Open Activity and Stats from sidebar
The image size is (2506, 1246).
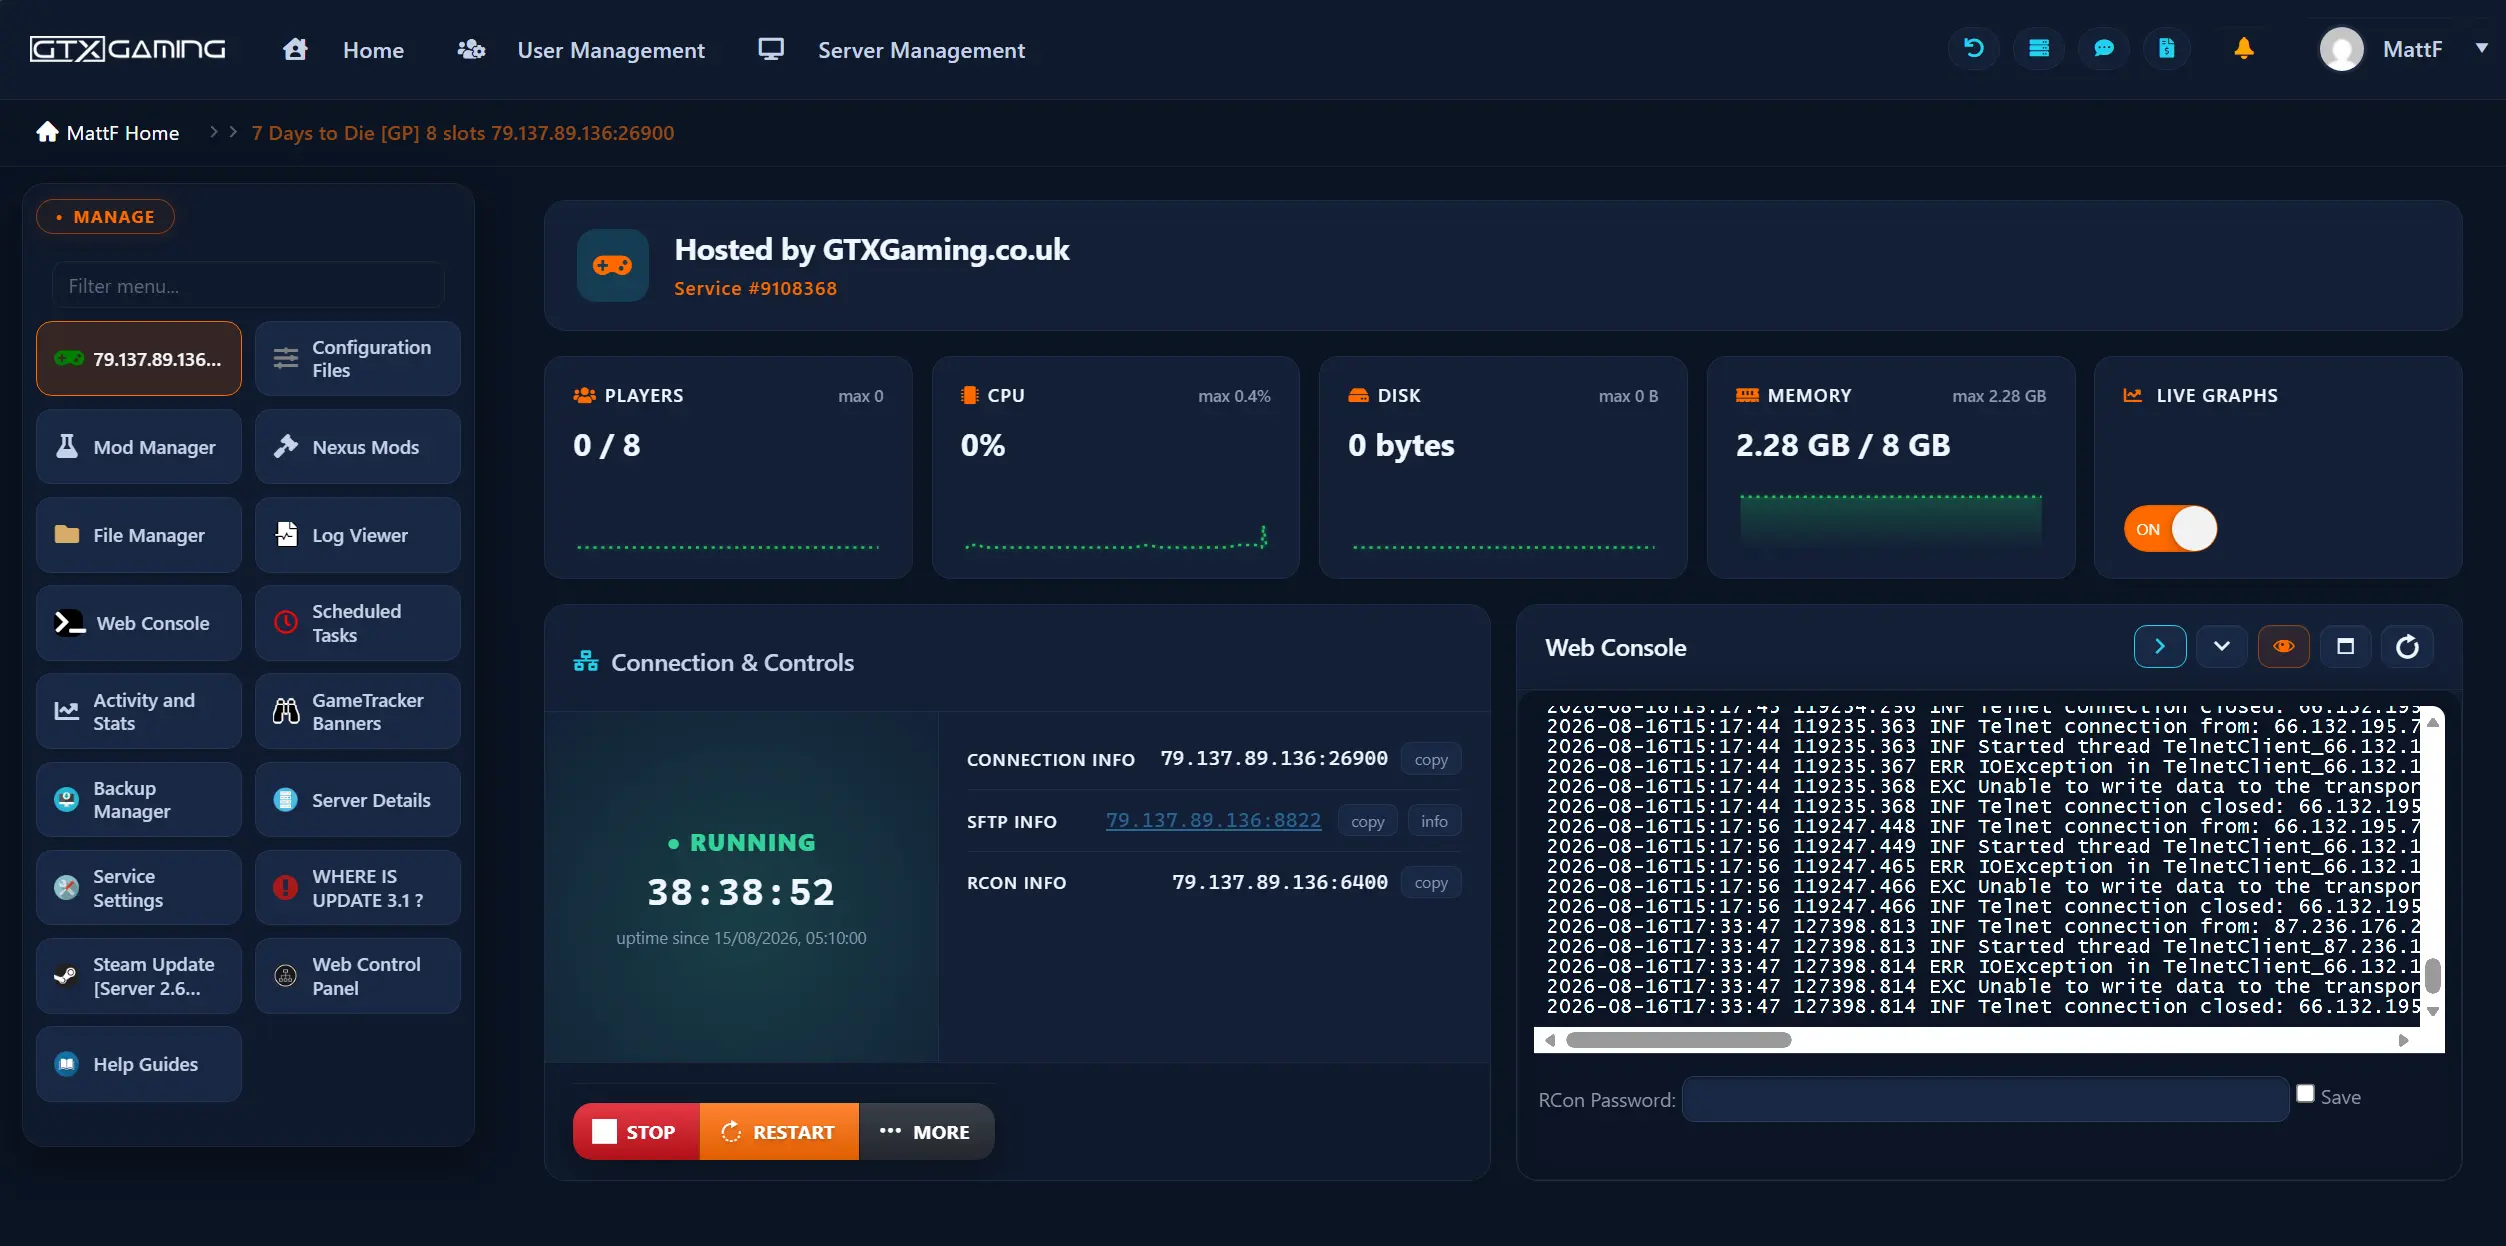[139, 711]
